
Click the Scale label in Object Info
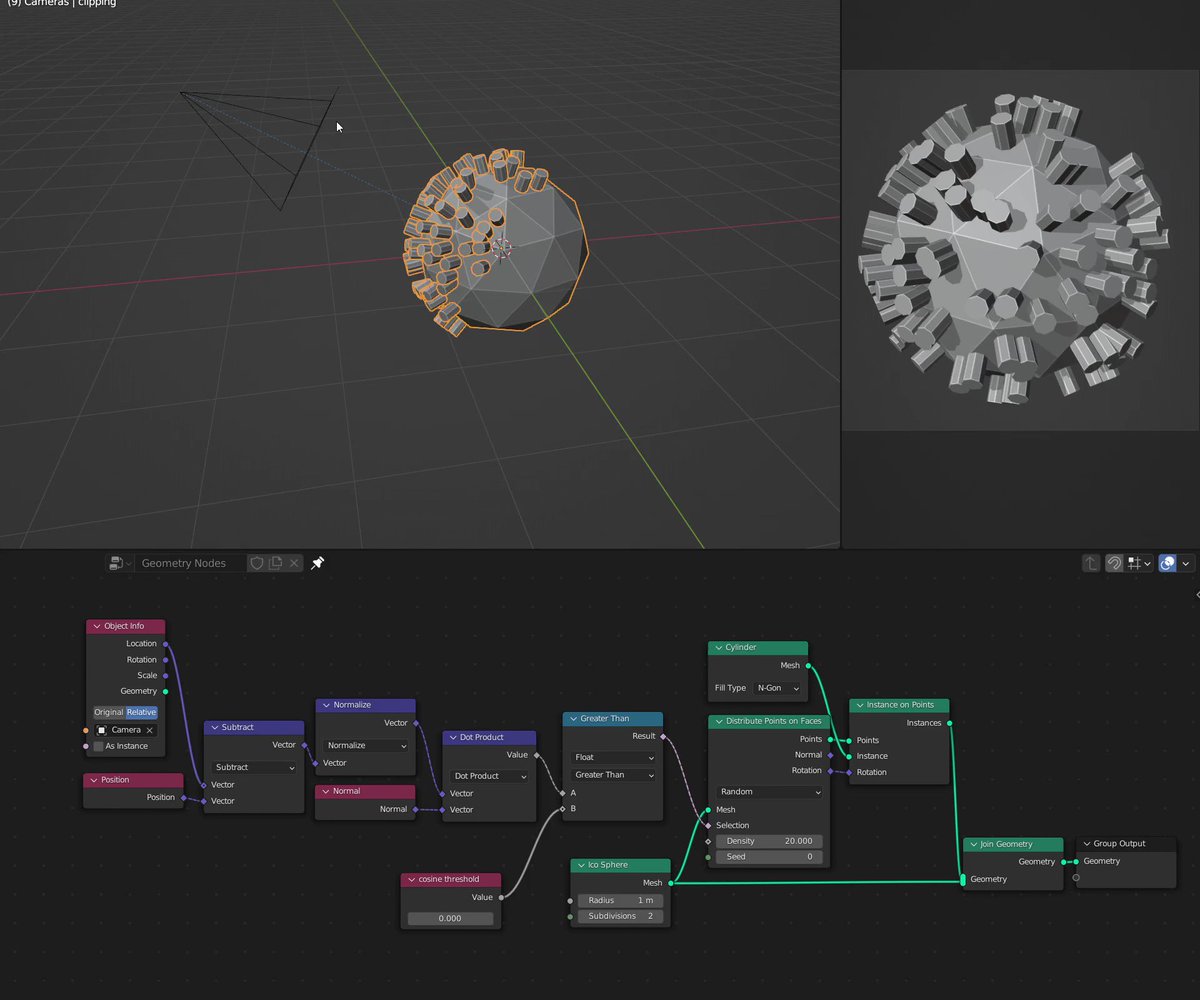(x=147, y=675)
